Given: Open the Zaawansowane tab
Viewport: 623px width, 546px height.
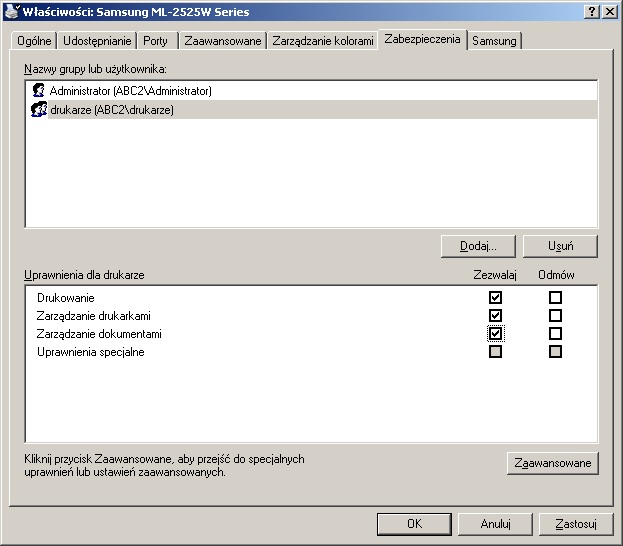Looking at the screenshot, I should point(223,41).
